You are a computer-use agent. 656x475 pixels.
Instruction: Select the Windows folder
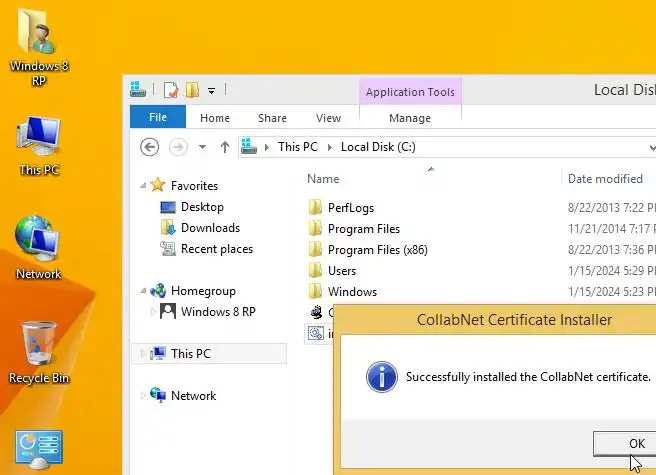point(352,292)
